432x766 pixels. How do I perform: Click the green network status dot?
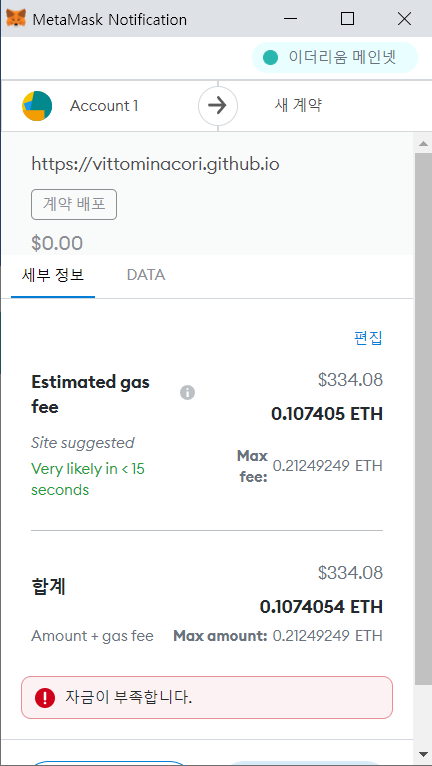(270, 58)
